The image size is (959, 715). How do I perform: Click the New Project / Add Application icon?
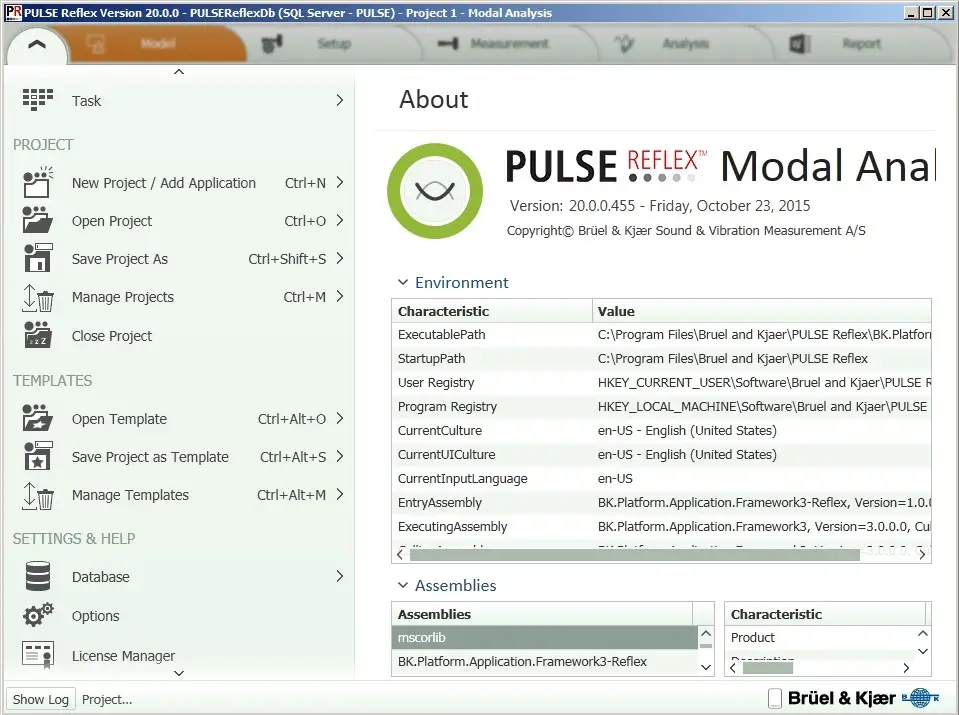pos(37,183)
